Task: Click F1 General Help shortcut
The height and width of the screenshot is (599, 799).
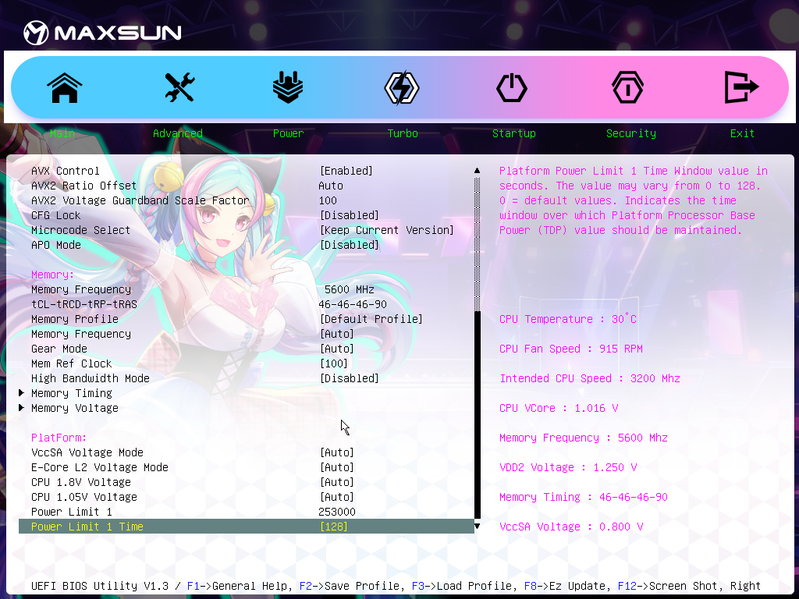Action: click(x=240, y=586)
